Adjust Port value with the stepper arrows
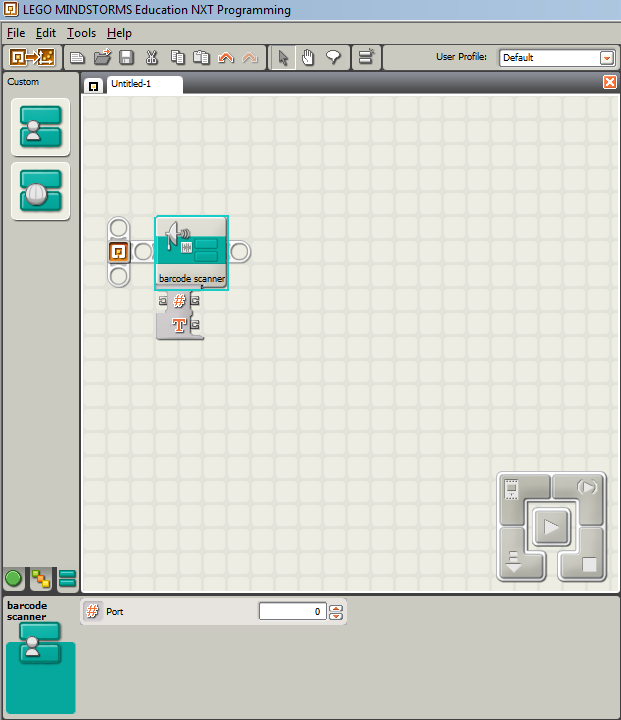Screen dimensions: 621x720 (x=336, y=612)
